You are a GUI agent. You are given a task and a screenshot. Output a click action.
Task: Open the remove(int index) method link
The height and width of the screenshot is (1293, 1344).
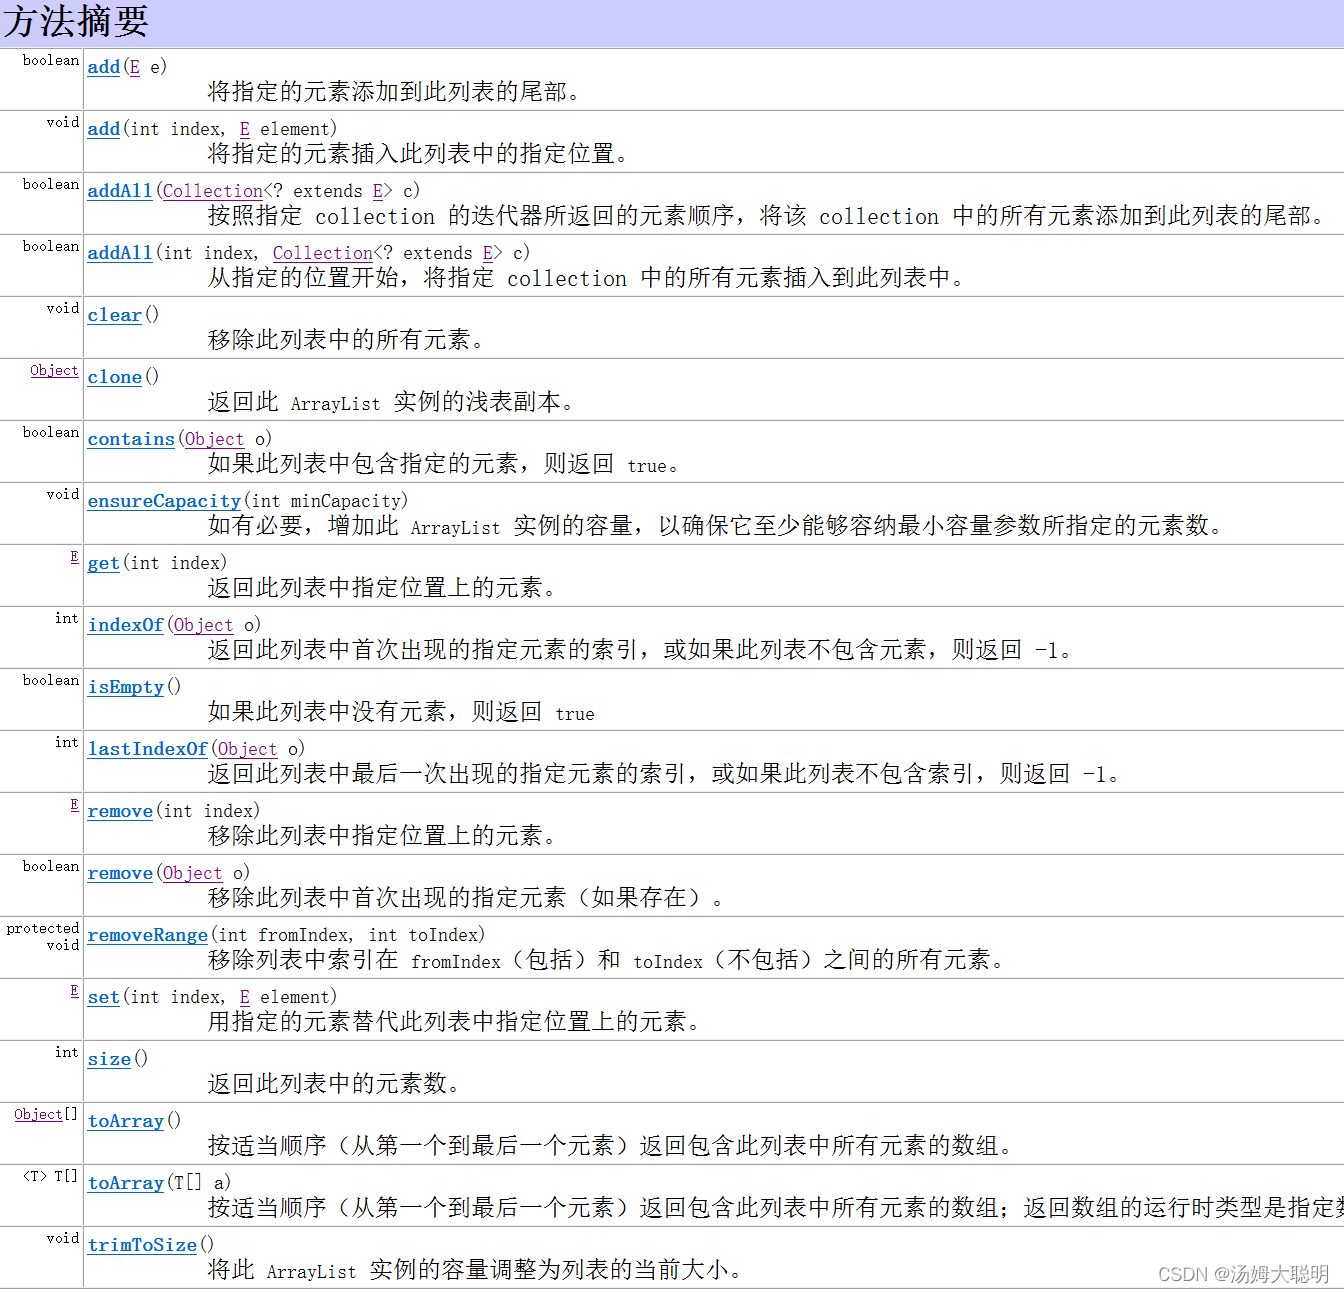tap(120, 811)
